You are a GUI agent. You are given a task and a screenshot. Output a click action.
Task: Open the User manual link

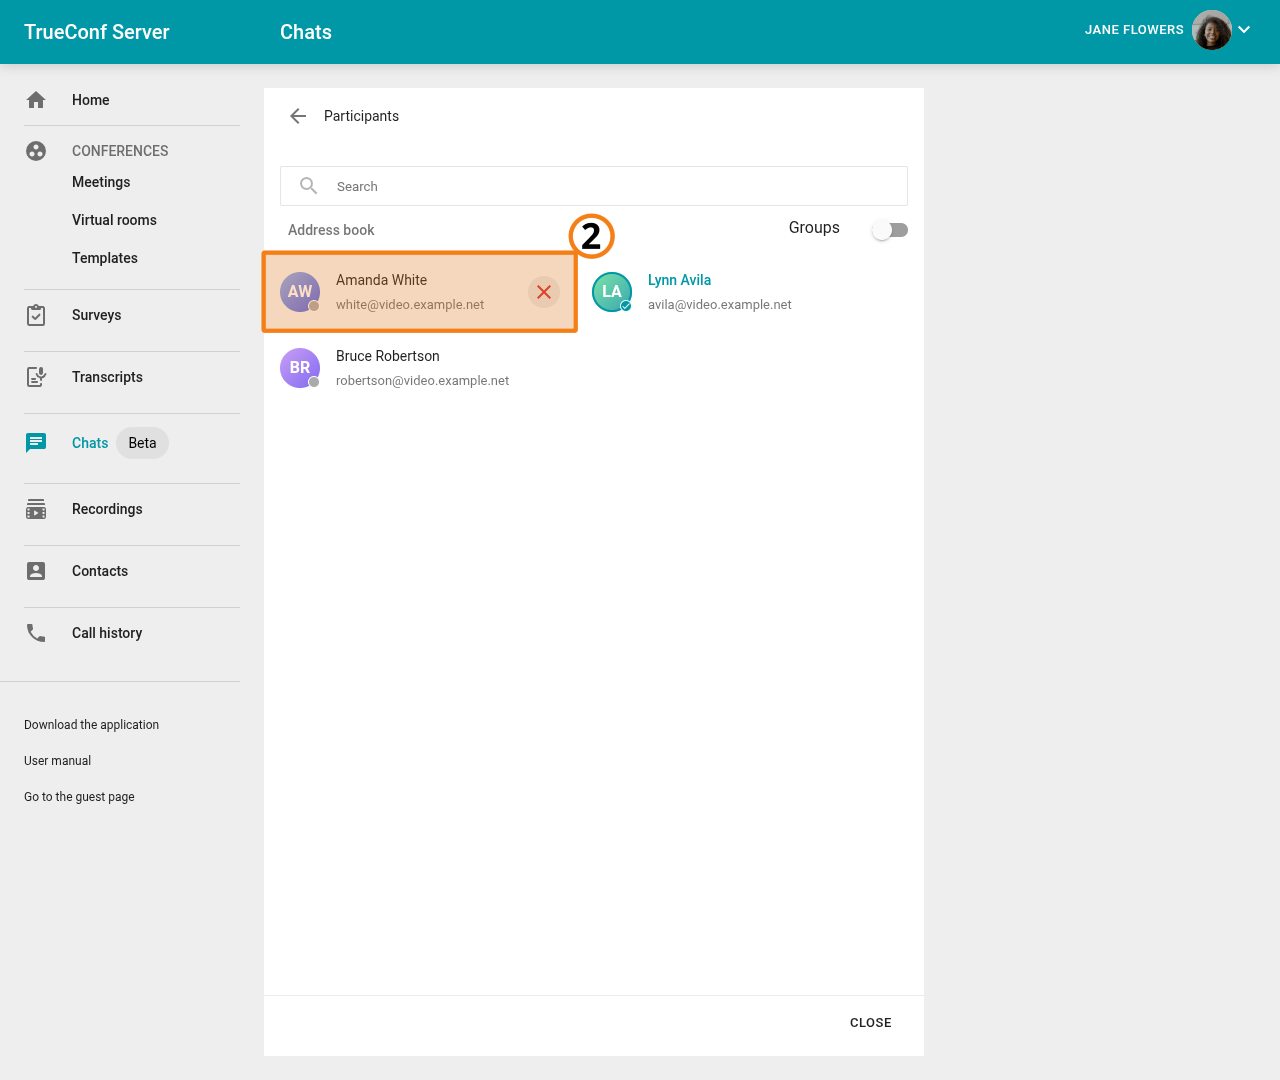(x=58, y=761)
